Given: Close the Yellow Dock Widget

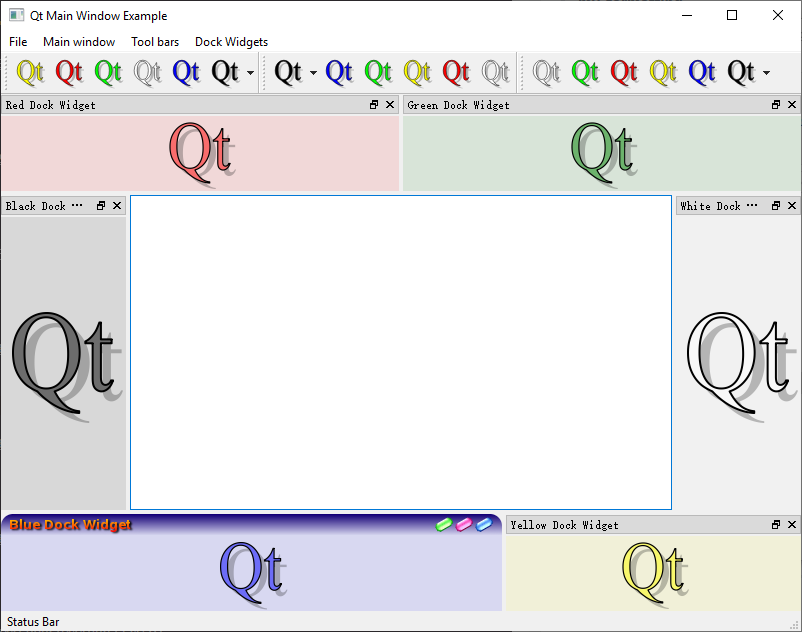Looking at the screenshot, I should pyautogui.click(x=791, y=524).
